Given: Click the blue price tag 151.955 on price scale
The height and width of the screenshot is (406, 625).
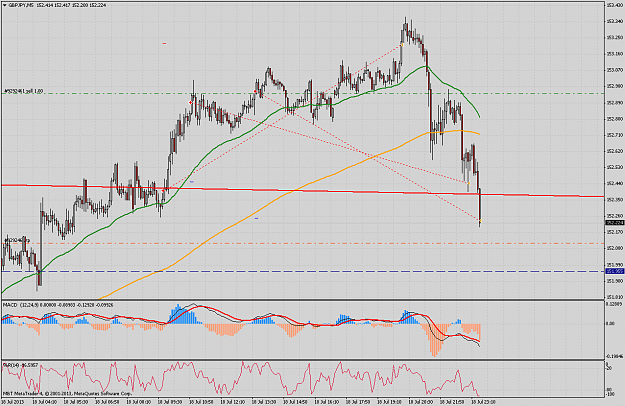Looking at the screenshot, I should pyautogui.click(x=614, y=271).
